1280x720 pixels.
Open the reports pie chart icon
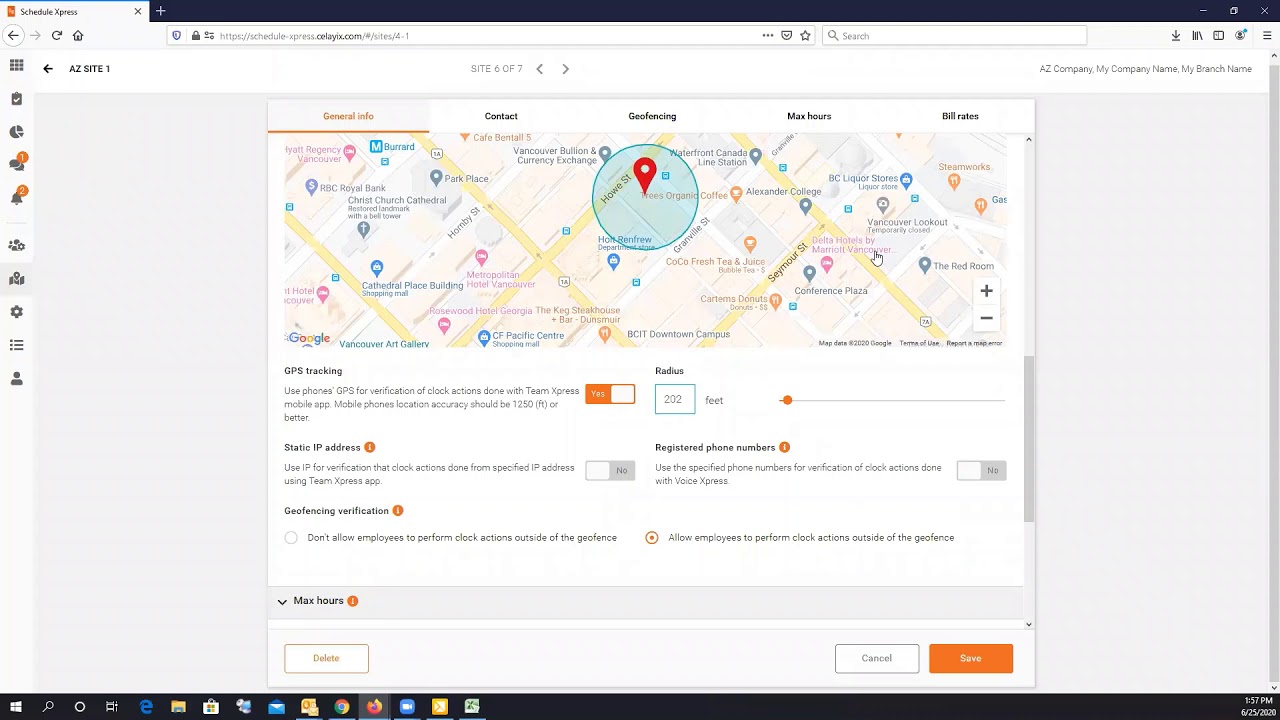point(16,132)
